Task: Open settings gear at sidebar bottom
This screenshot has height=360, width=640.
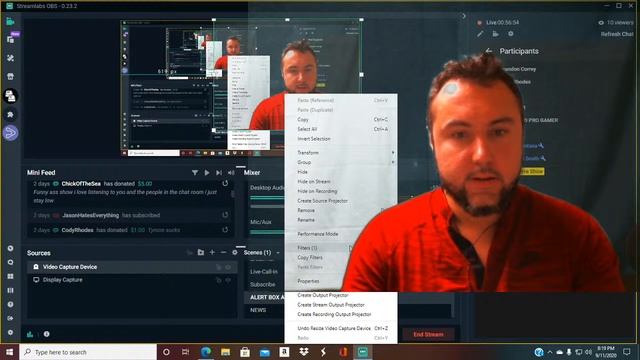Action: pos(11,332)
